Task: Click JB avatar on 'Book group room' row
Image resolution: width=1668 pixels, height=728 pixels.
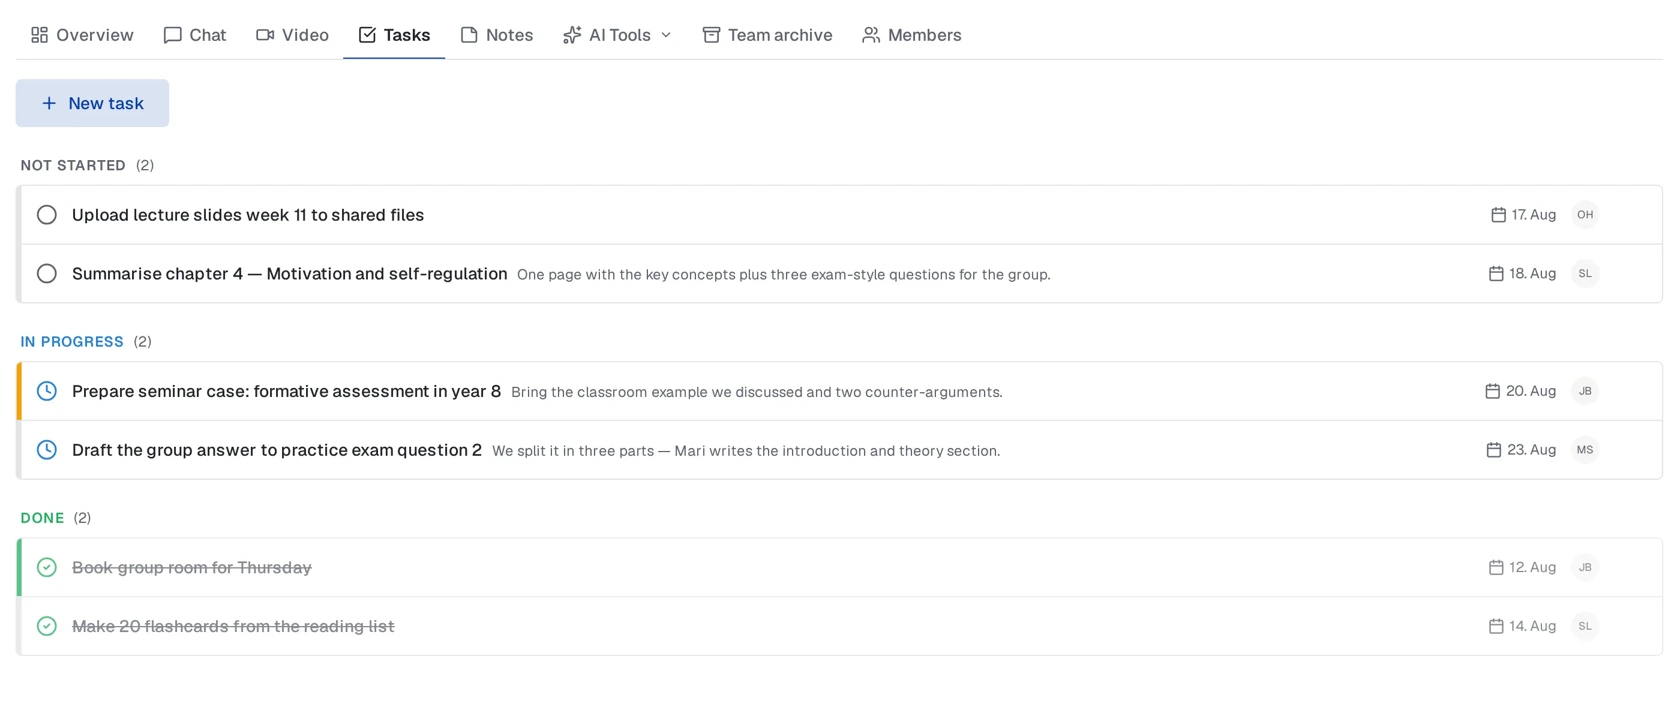Action: pyautogui.click(x=1585, y=568)
